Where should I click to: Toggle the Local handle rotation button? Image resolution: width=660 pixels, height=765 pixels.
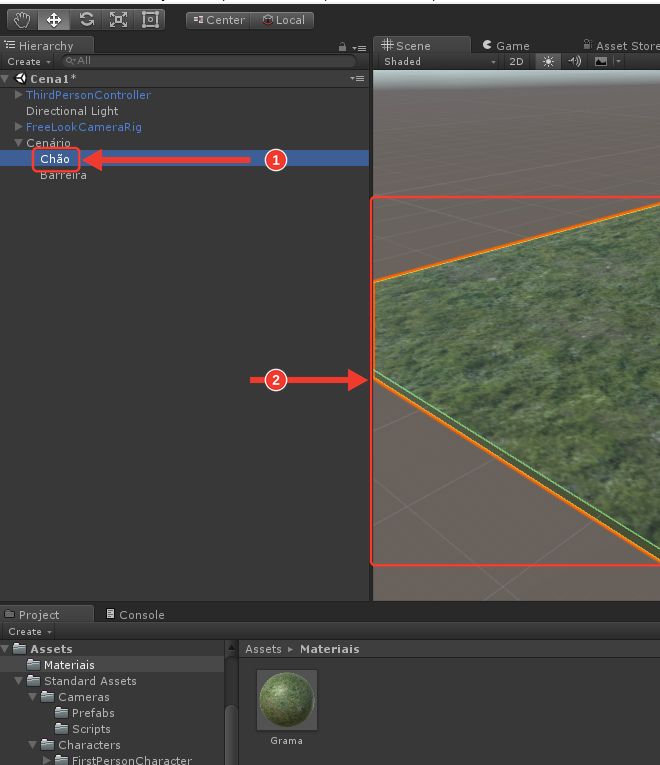point(282,20)
